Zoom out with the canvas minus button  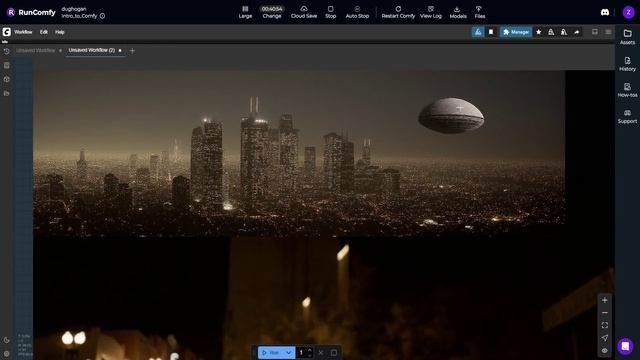coord(604,313)
